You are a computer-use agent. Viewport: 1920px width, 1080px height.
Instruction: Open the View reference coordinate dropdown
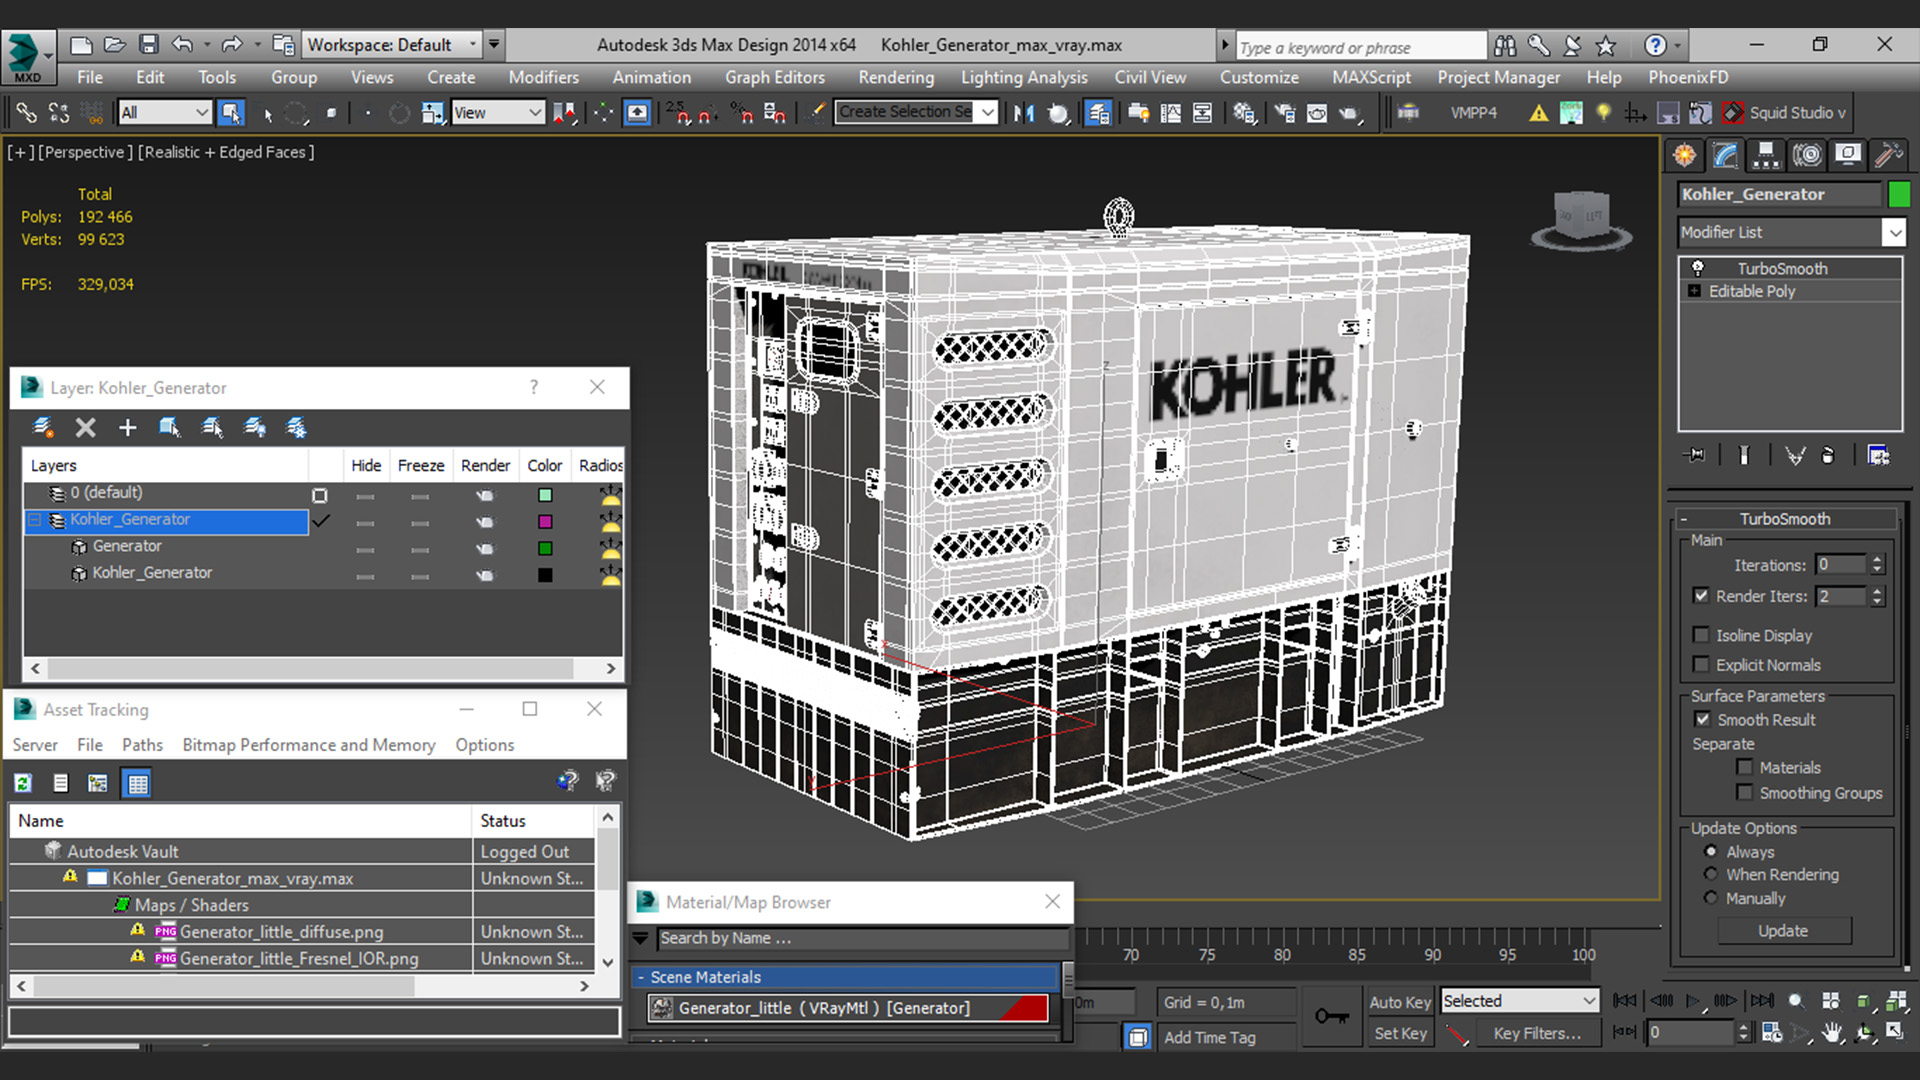click(498, 113)
